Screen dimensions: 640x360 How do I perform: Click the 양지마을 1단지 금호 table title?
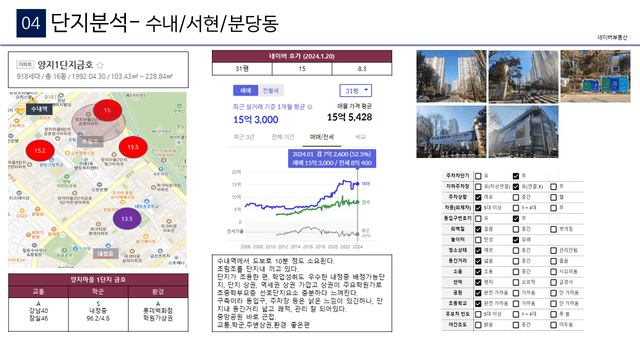pyautogui.click(x=98, y=280)
